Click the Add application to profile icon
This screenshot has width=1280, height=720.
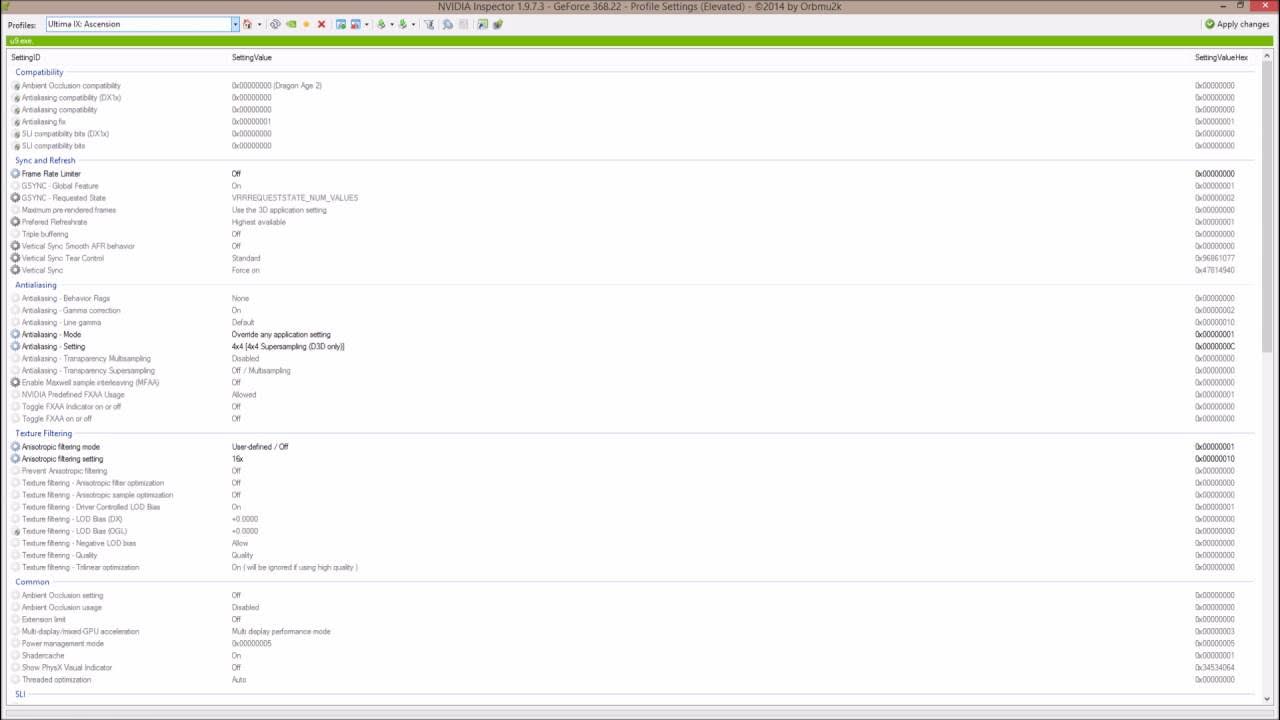(x=341, y=24)
